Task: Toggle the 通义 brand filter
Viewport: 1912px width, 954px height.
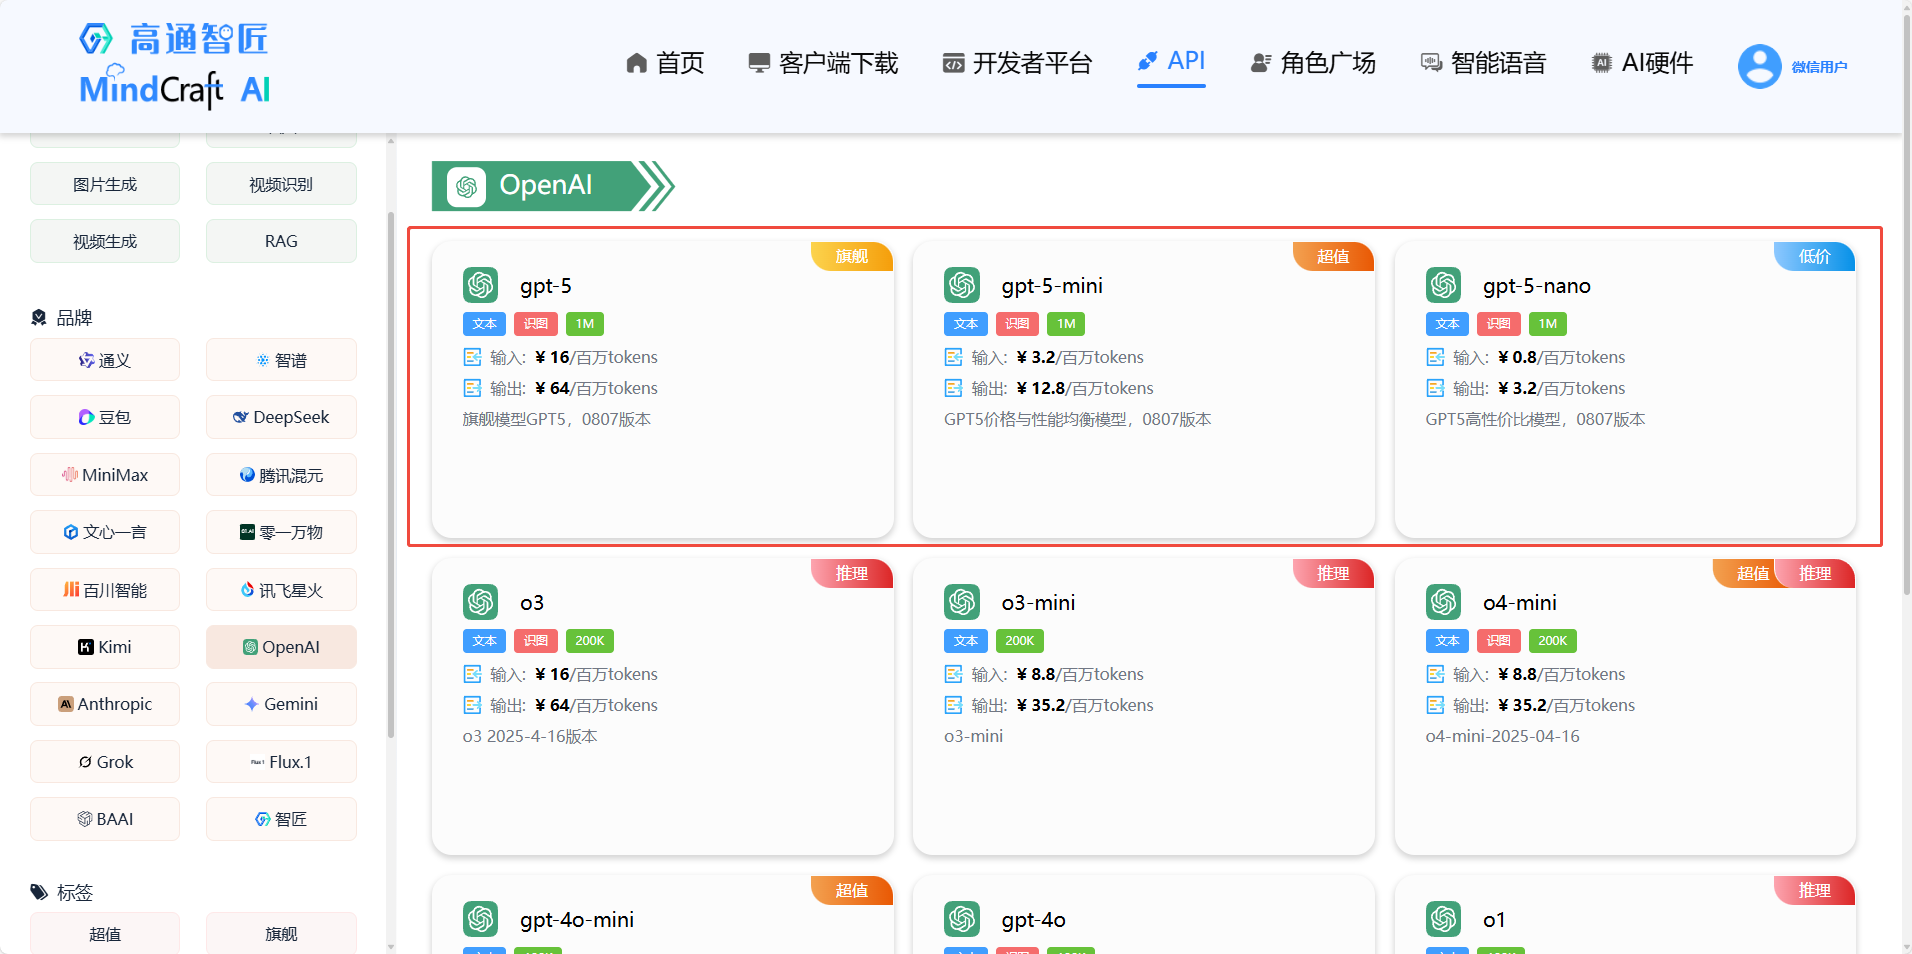Action: [105, 360]
